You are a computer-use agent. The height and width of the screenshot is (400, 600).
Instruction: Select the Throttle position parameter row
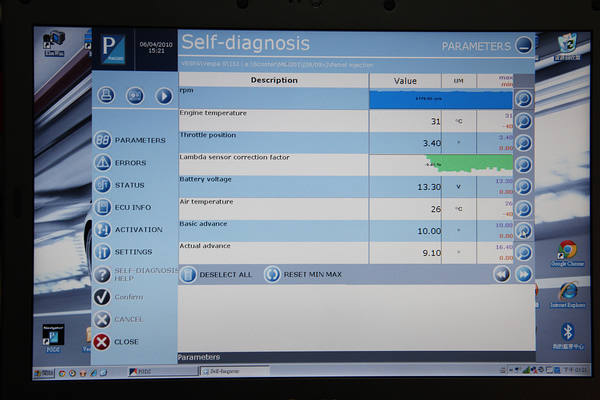coord(272,142)
